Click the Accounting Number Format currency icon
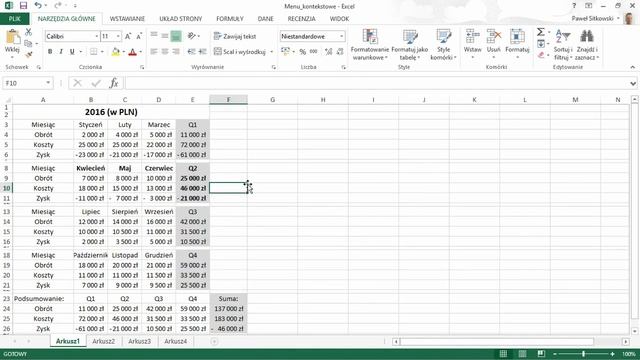This screenshot has width=640, height=360. click(285, 52)
